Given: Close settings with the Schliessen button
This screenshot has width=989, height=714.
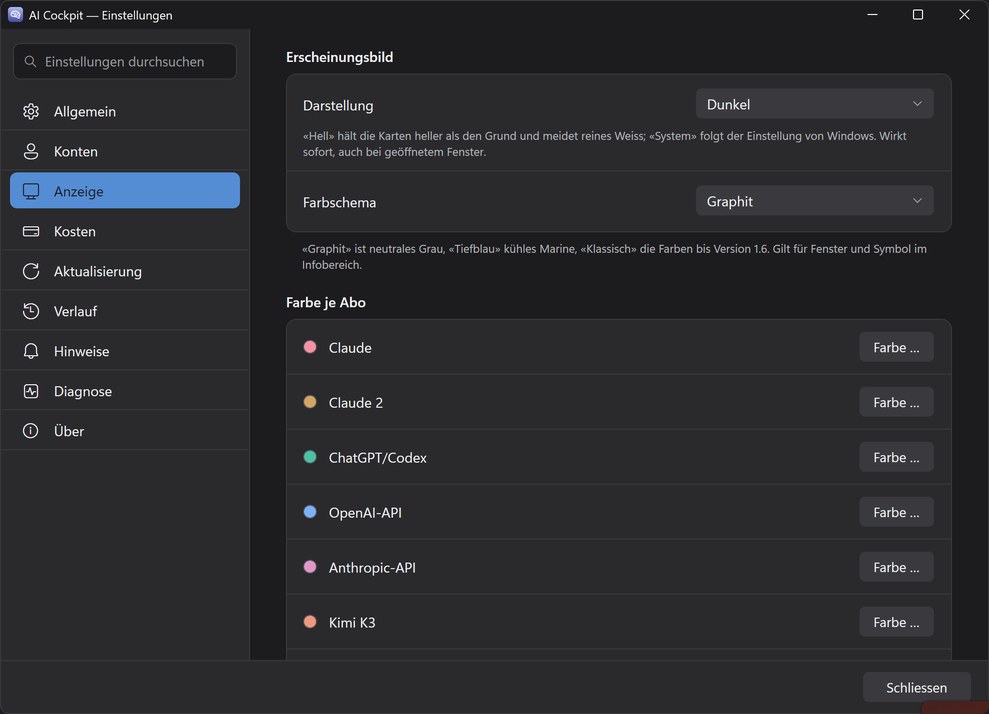Looking at the screenshot, I should click(916, 688).
